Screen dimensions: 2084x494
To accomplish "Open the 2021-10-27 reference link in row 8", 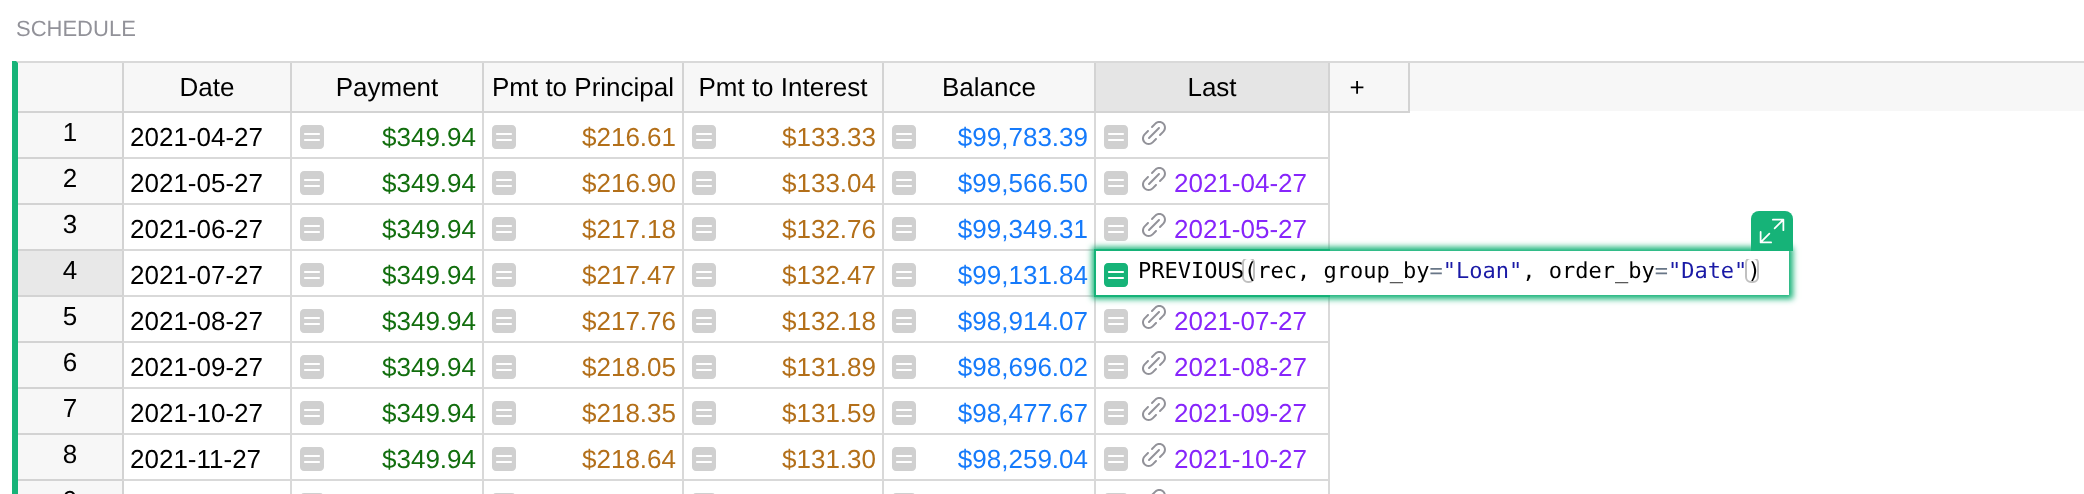I will [x=1240, y=459].
